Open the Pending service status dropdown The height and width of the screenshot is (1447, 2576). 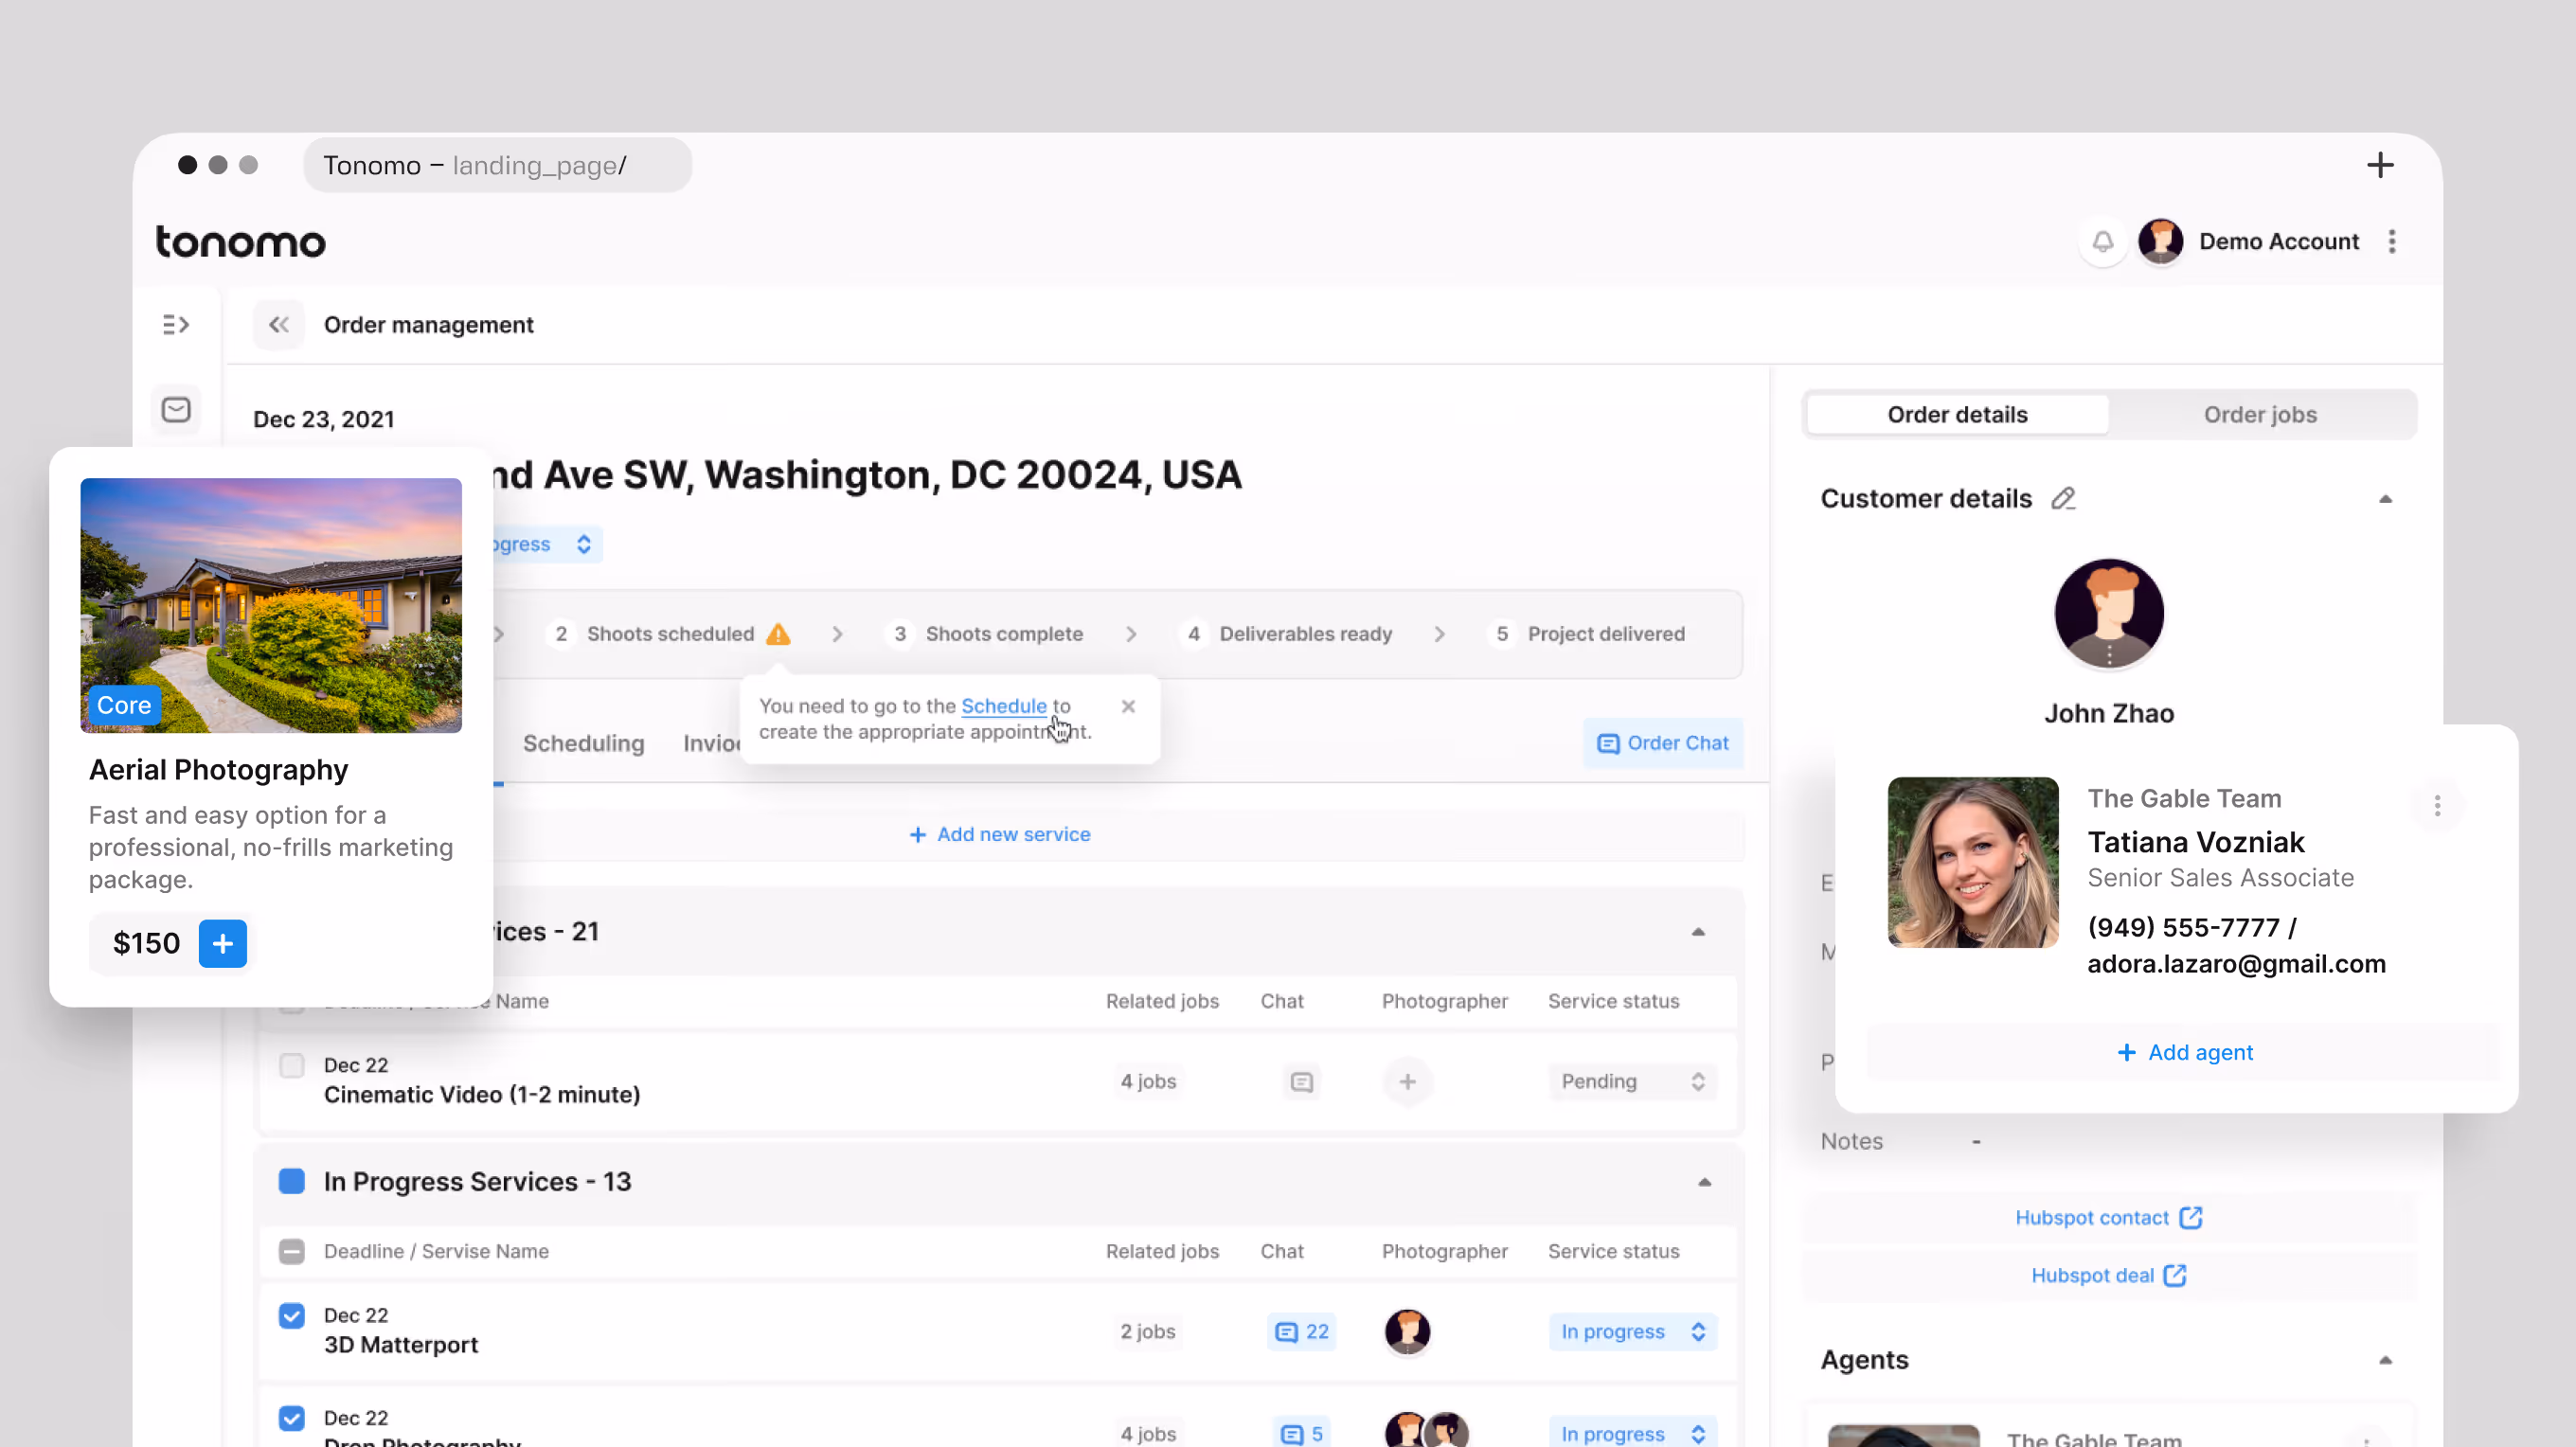[x=1631, y=1081]
